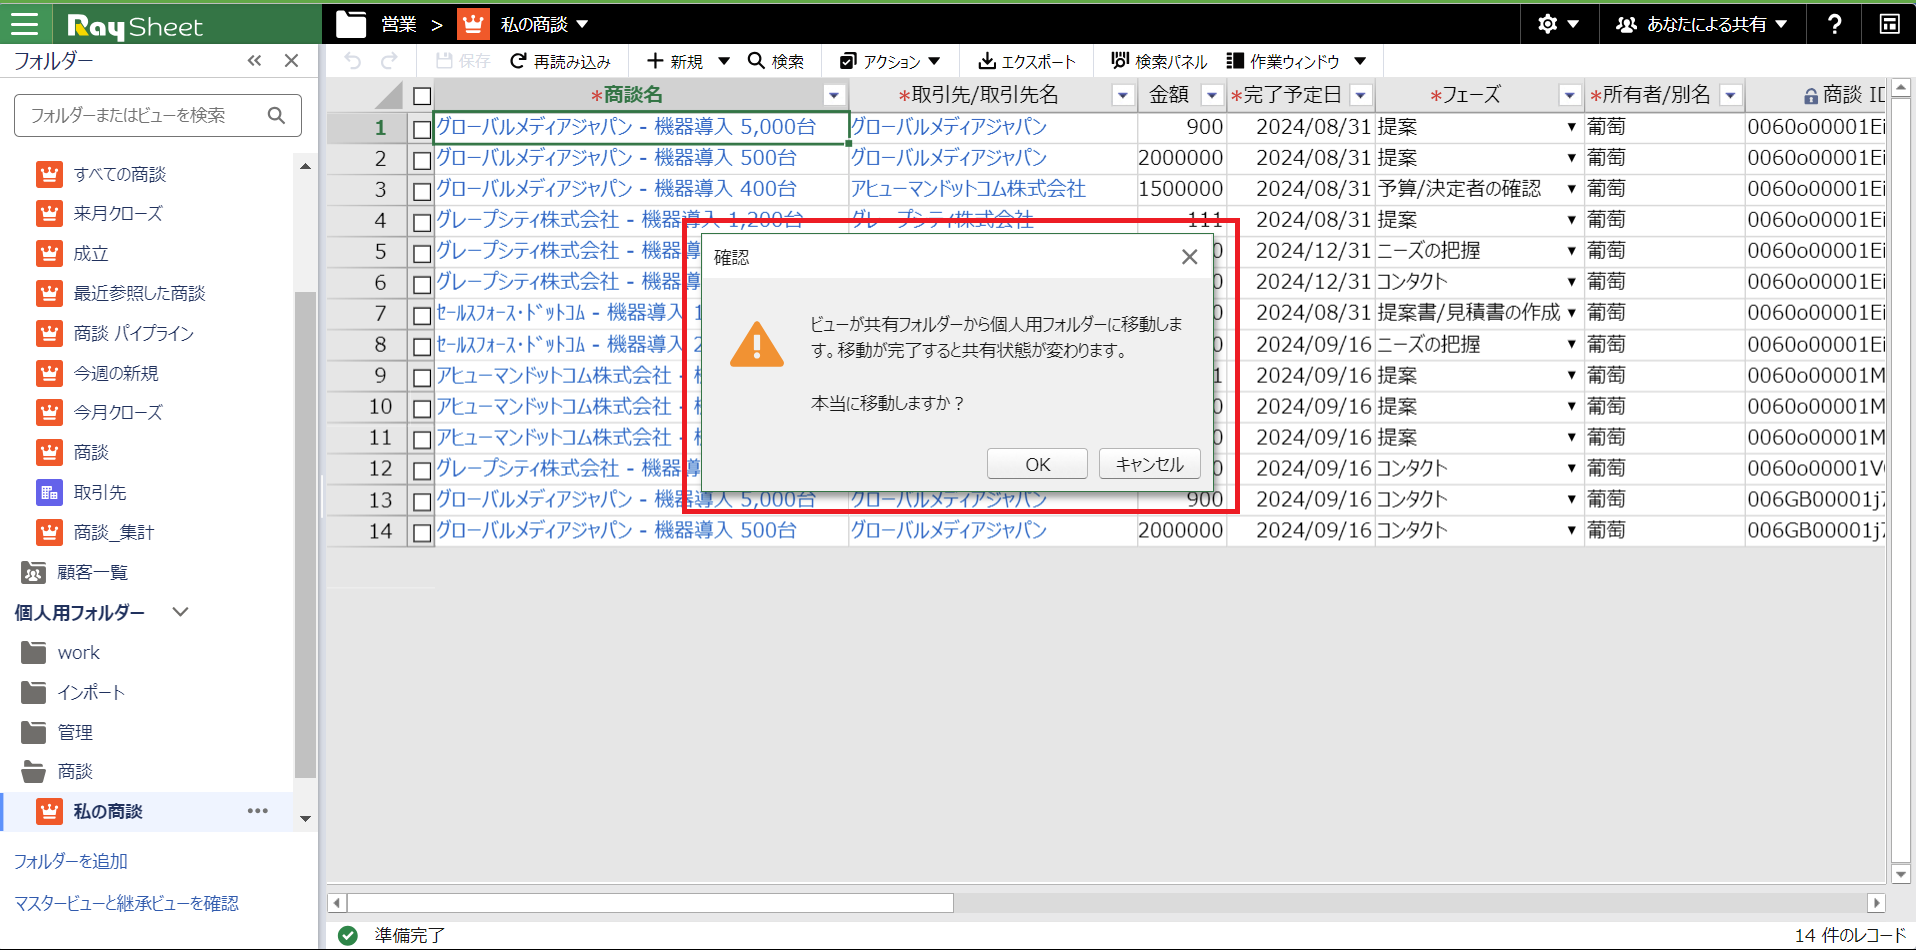Check the row 5 checkbox
Viewport: 1916px width, 950px height.
pyautogui.click(x=422, y=253)
